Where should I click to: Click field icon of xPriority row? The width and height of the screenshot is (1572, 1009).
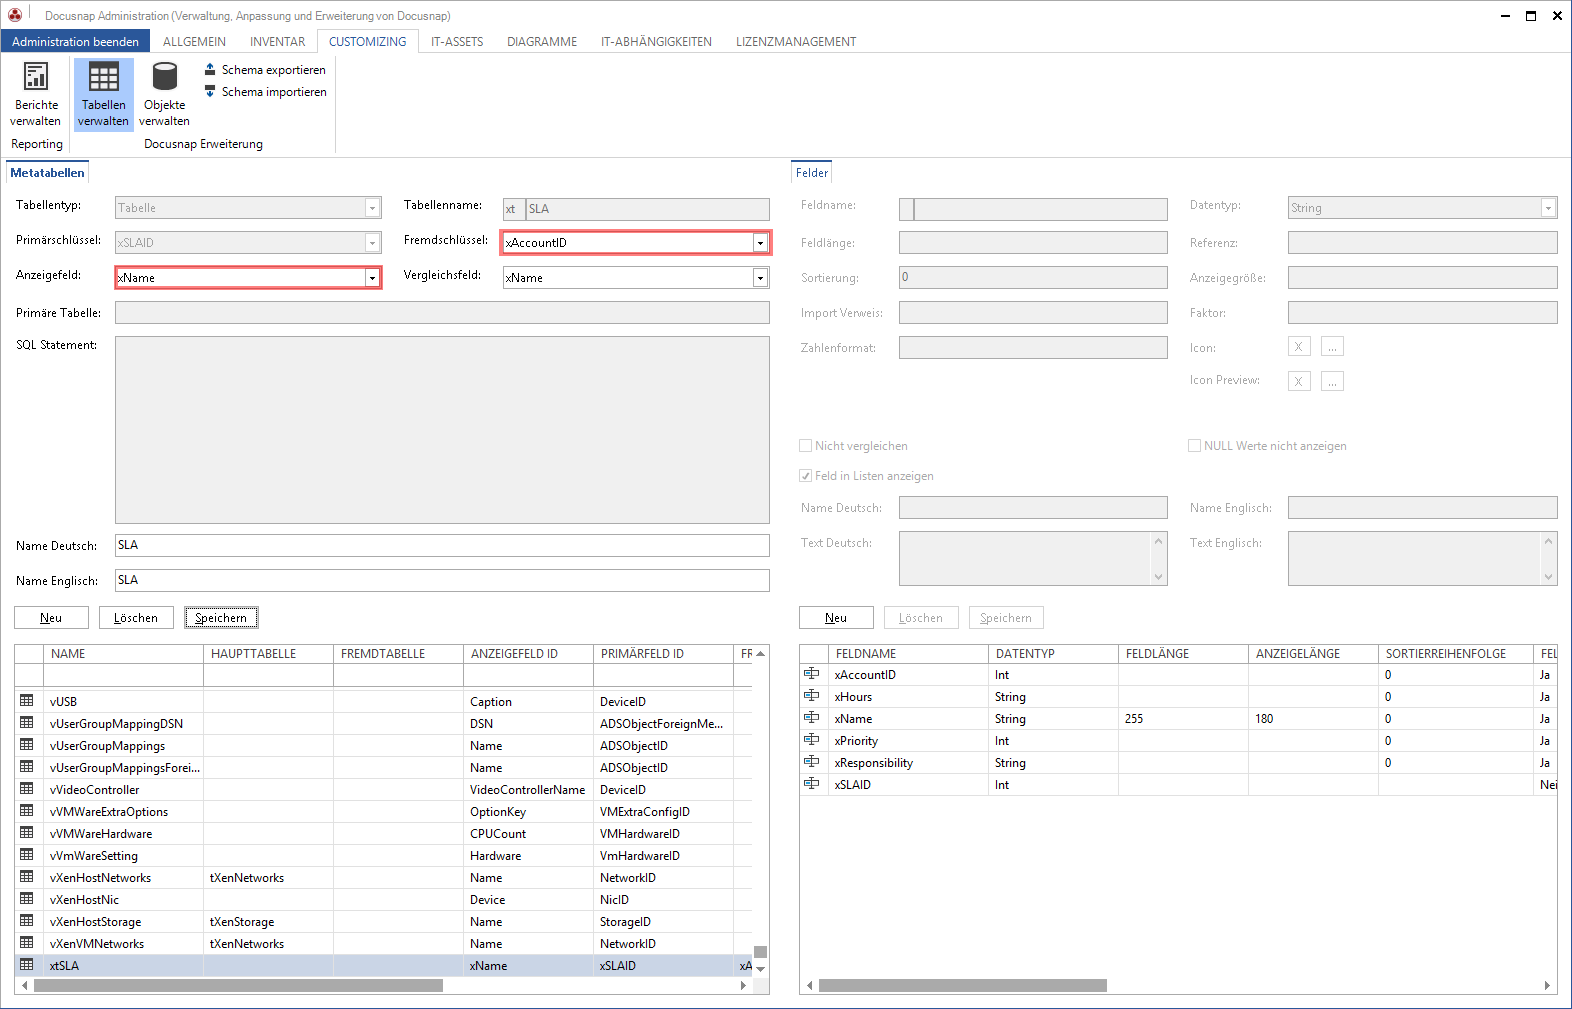(812, 740)
